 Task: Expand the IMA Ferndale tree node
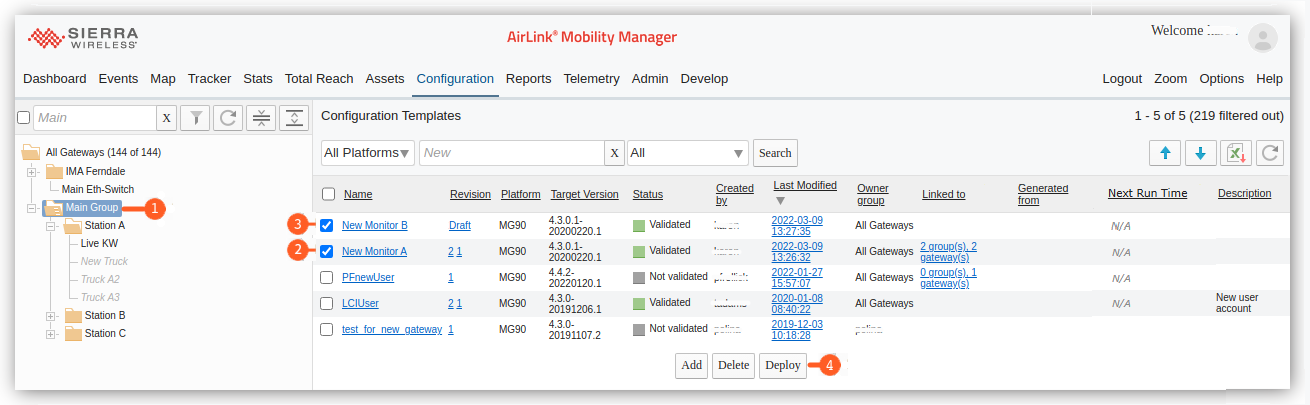[x=32, y=171]
